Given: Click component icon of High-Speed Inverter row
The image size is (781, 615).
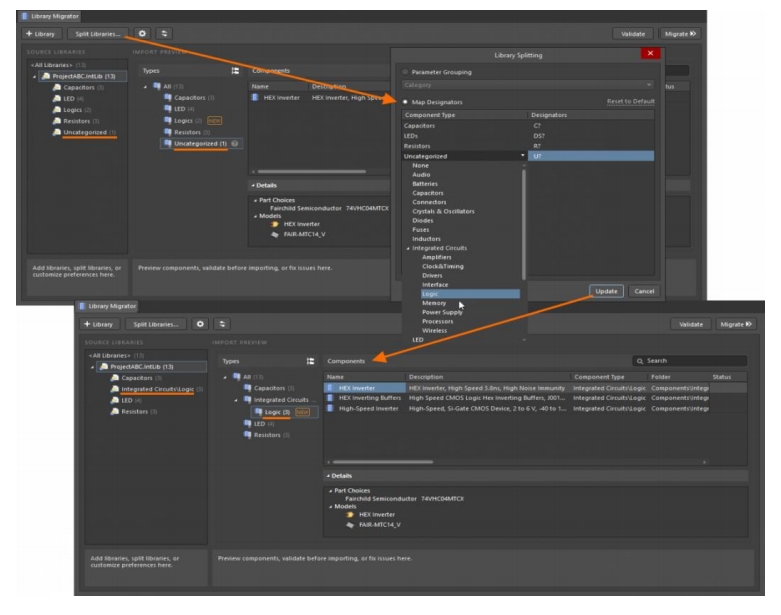Looking at the screenshot, I should pos(330,408).
